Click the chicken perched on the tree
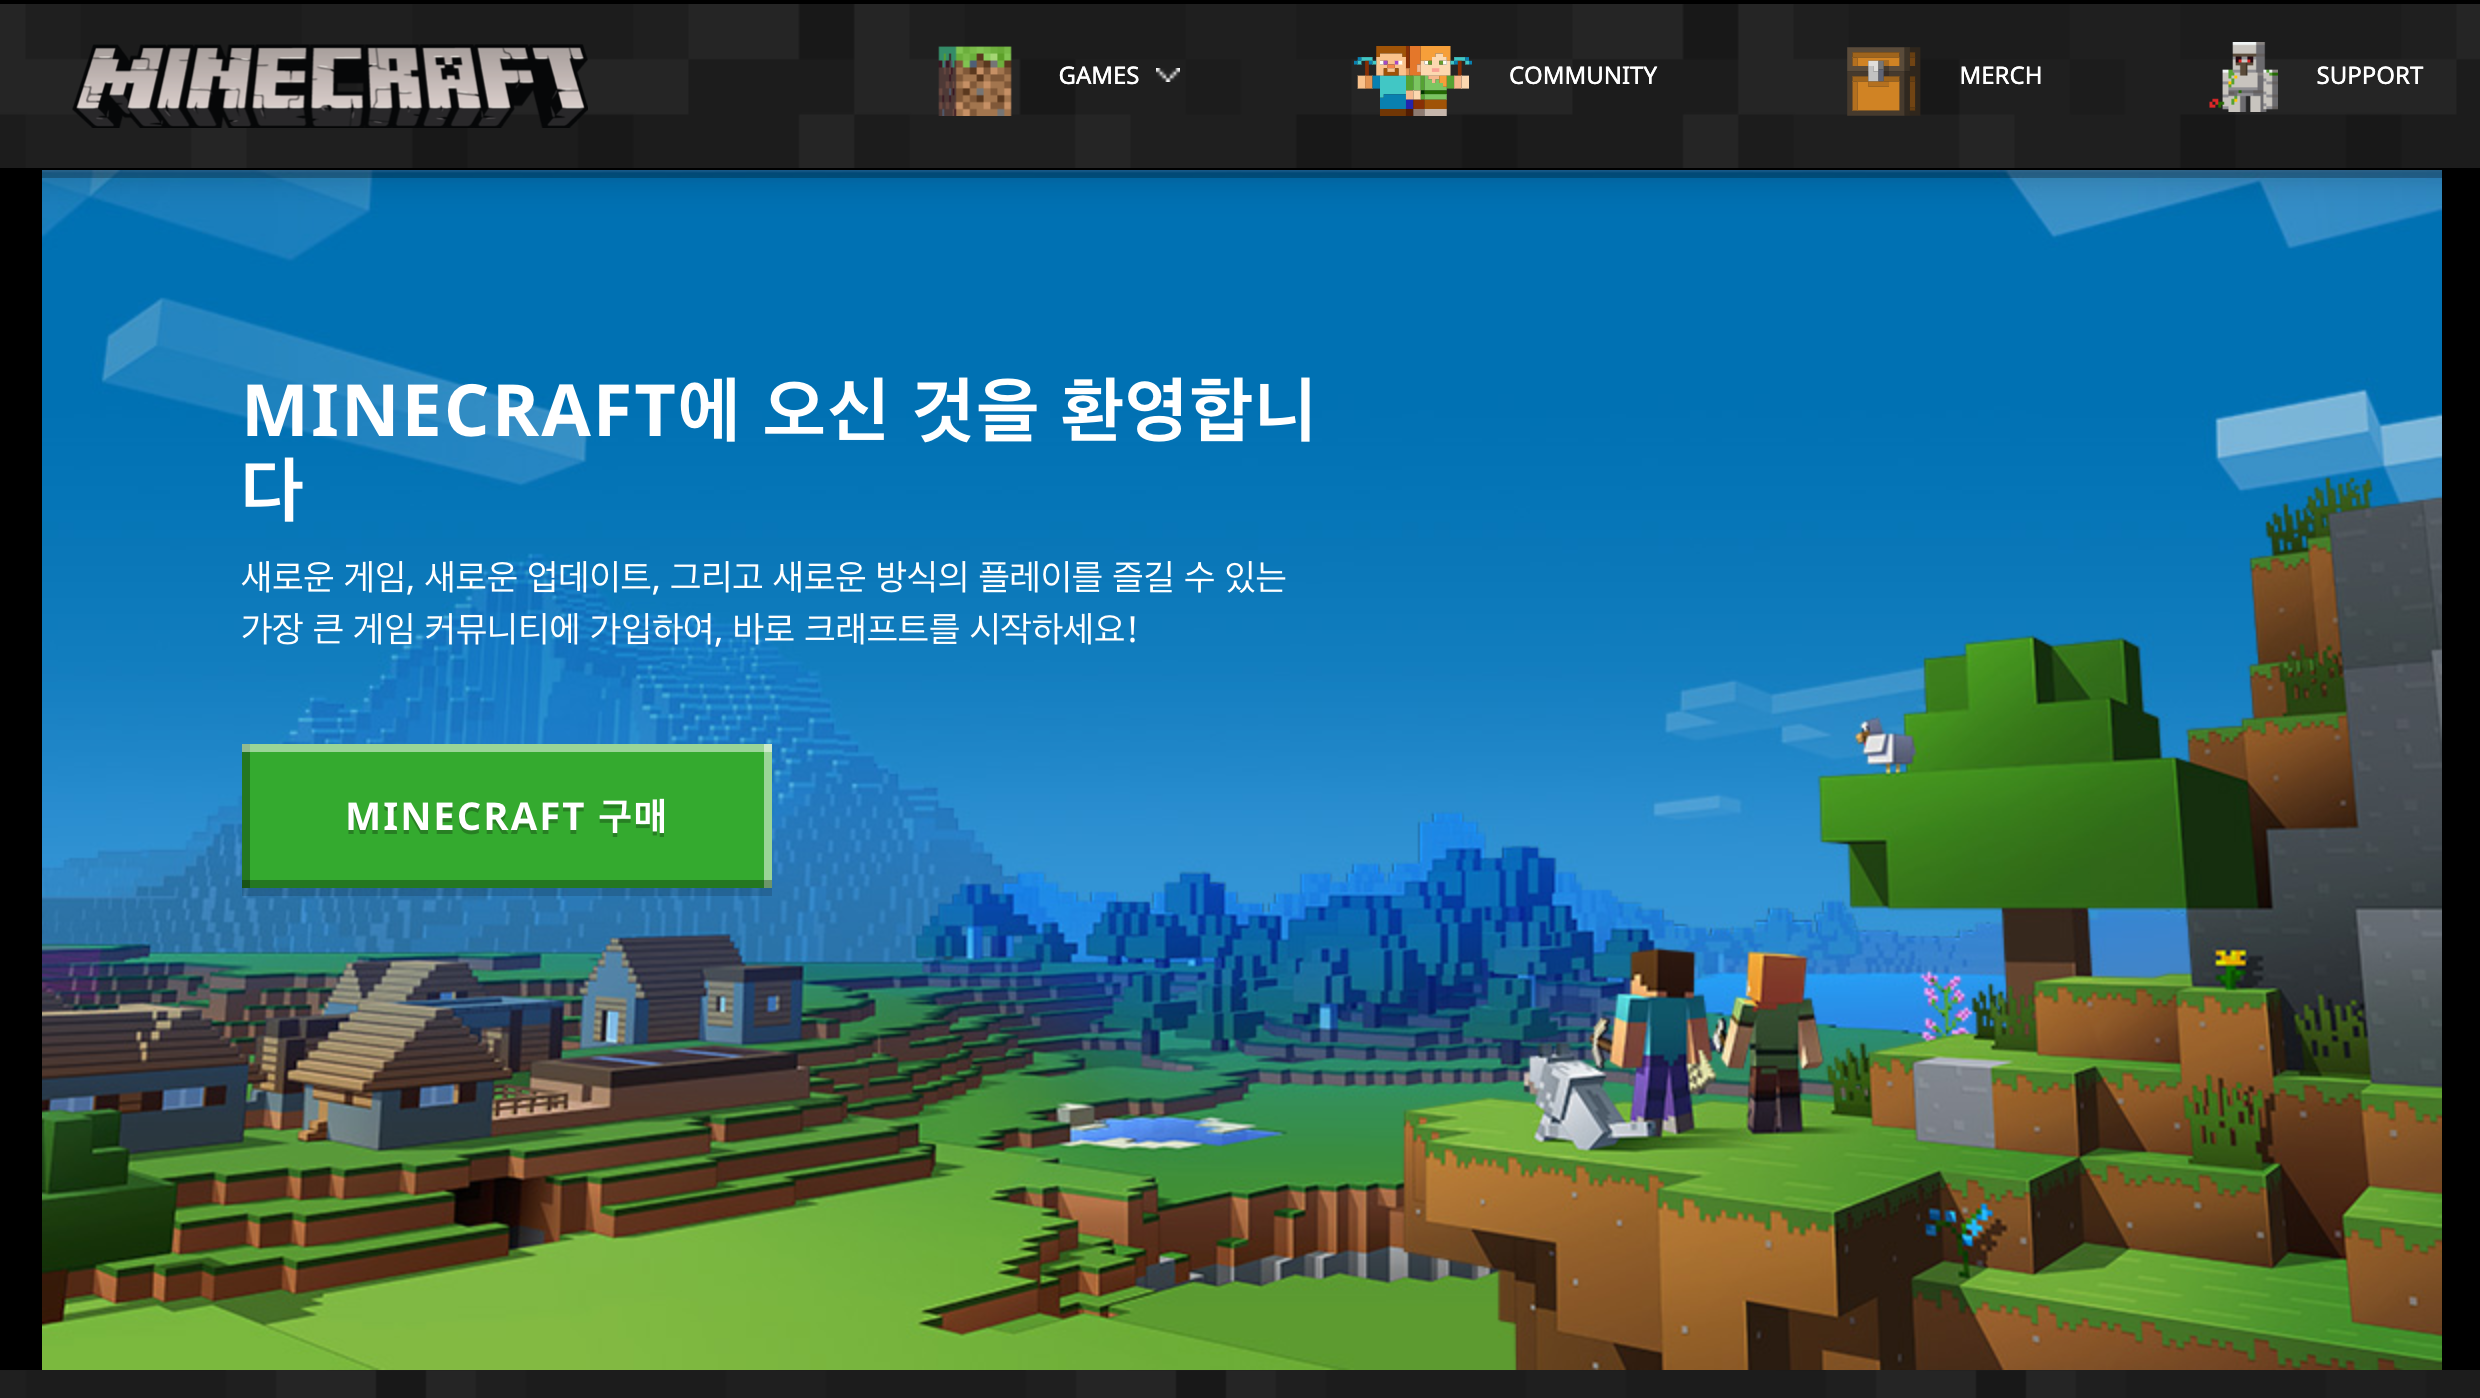Screen dimensions: 2480x1398 [1885, 745]
